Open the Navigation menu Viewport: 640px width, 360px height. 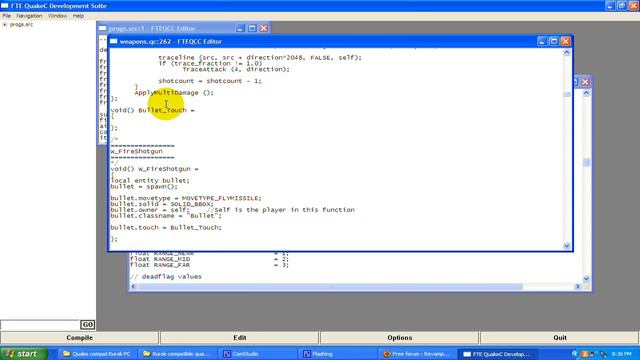coord(29,16)
